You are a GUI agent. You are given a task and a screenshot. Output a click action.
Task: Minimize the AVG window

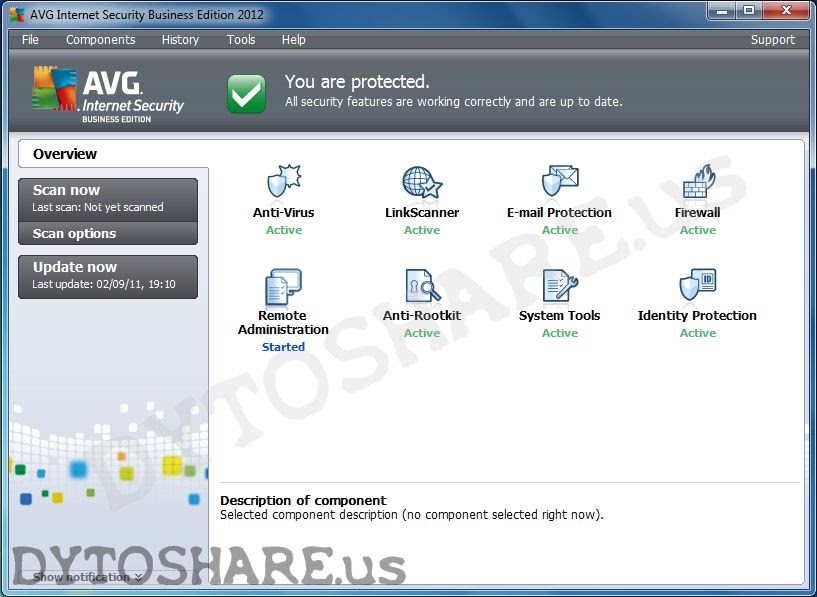722,10
